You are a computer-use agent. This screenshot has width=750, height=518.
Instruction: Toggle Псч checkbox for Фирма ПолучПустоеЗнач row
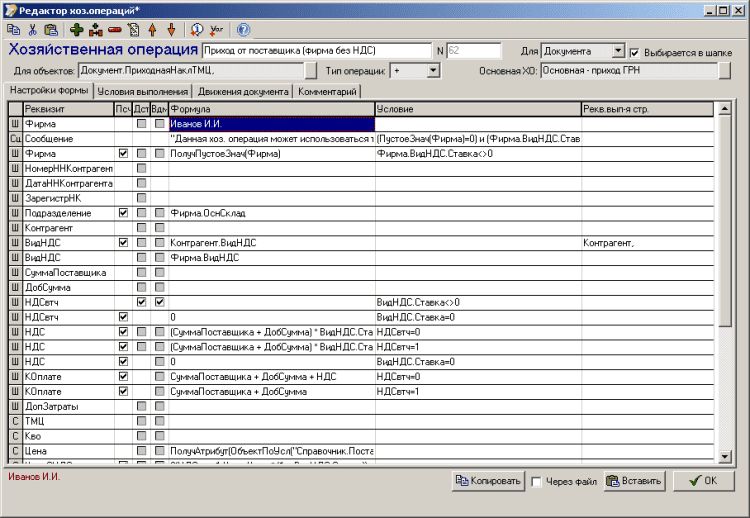(x=123, y=154)
